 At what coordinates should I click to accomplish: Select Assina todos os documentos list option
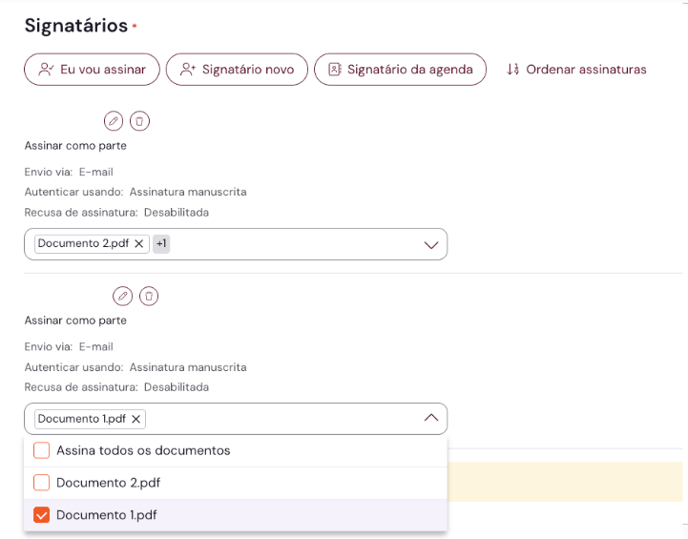coord(143,451)
